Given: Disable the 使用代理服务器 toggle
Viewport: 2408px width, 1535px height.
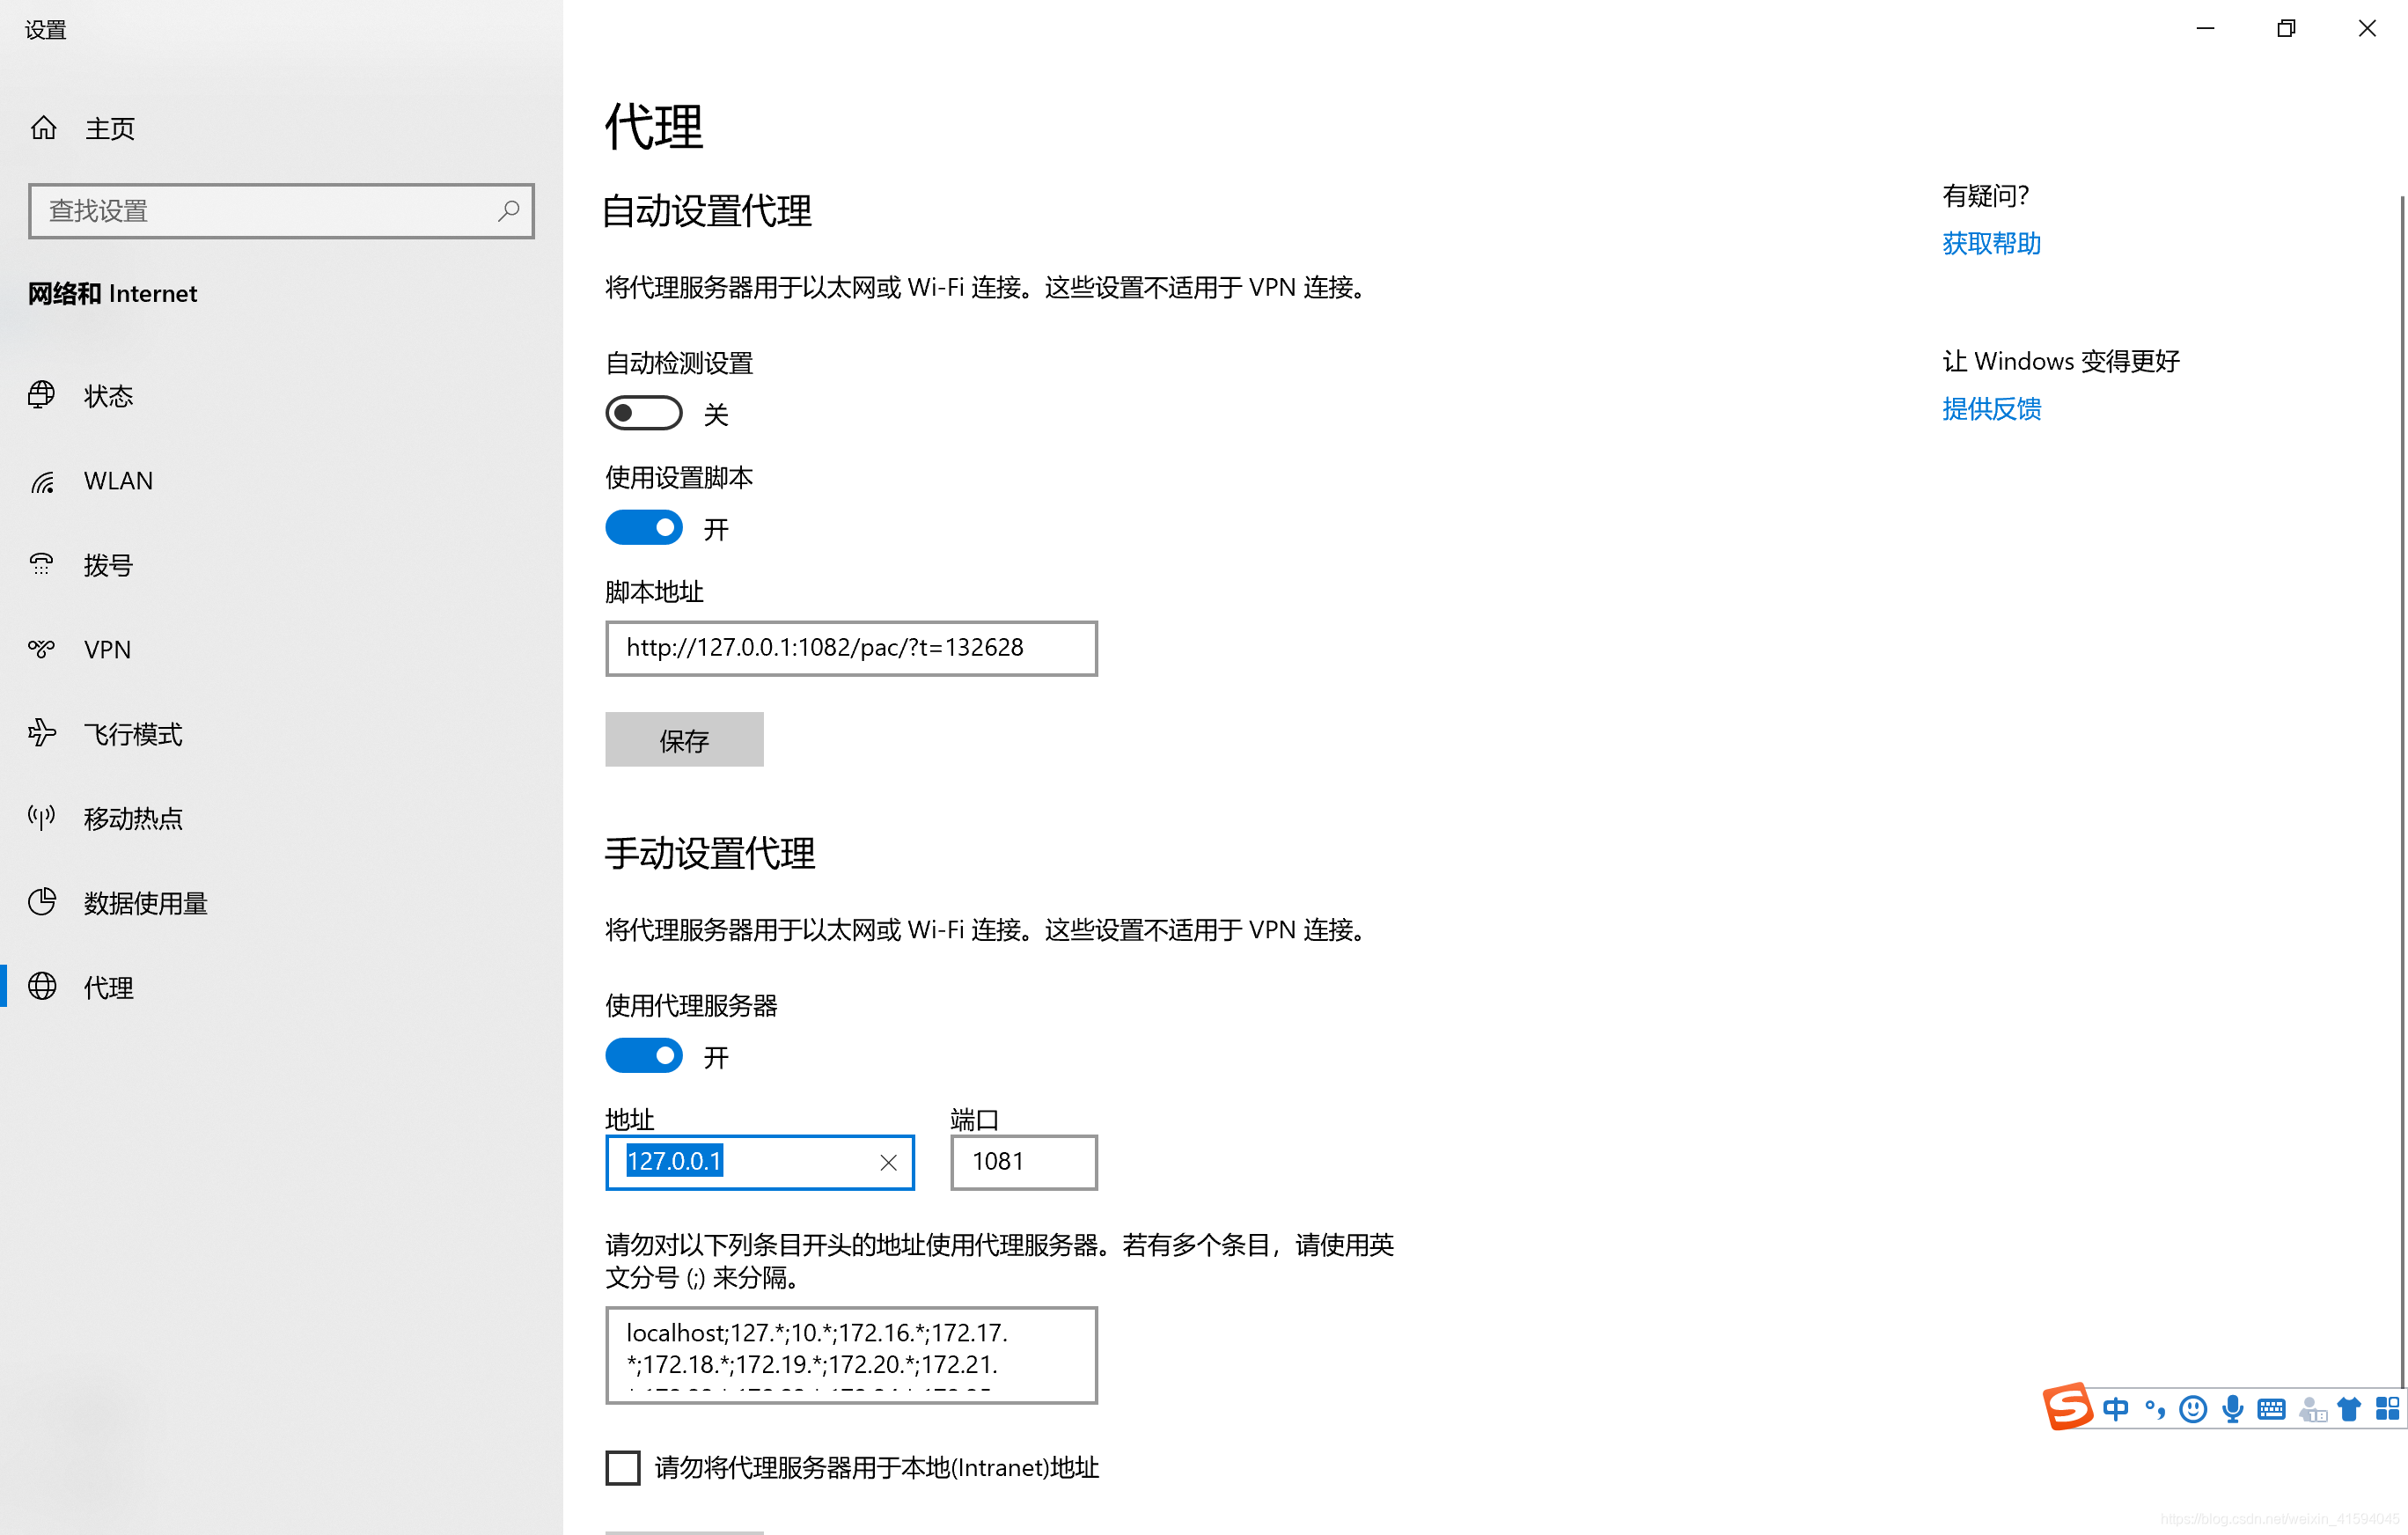Looking at the screenshot, I should [x=643, y=1056].
